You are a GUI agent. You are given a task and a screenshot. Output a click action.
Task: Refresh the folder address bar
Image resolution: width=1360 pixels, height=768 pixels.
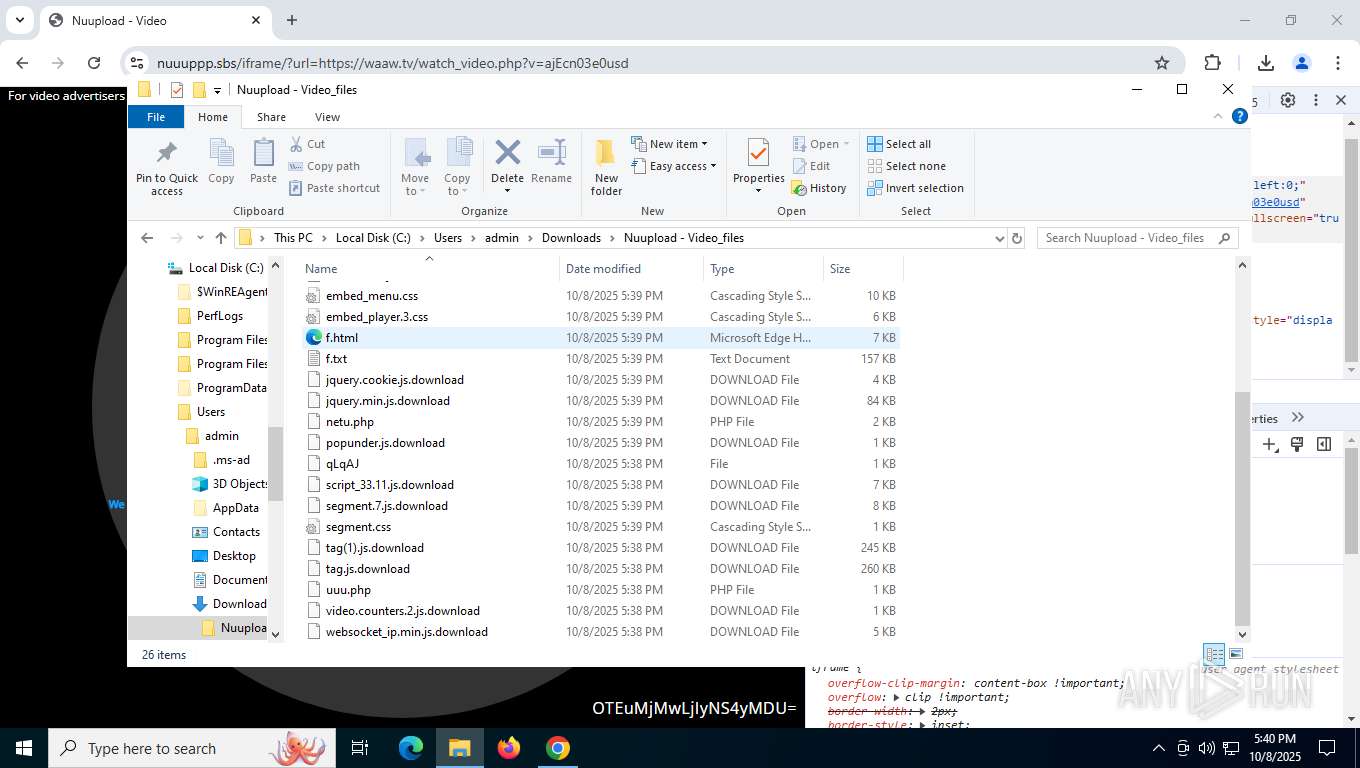(1017, 238)
